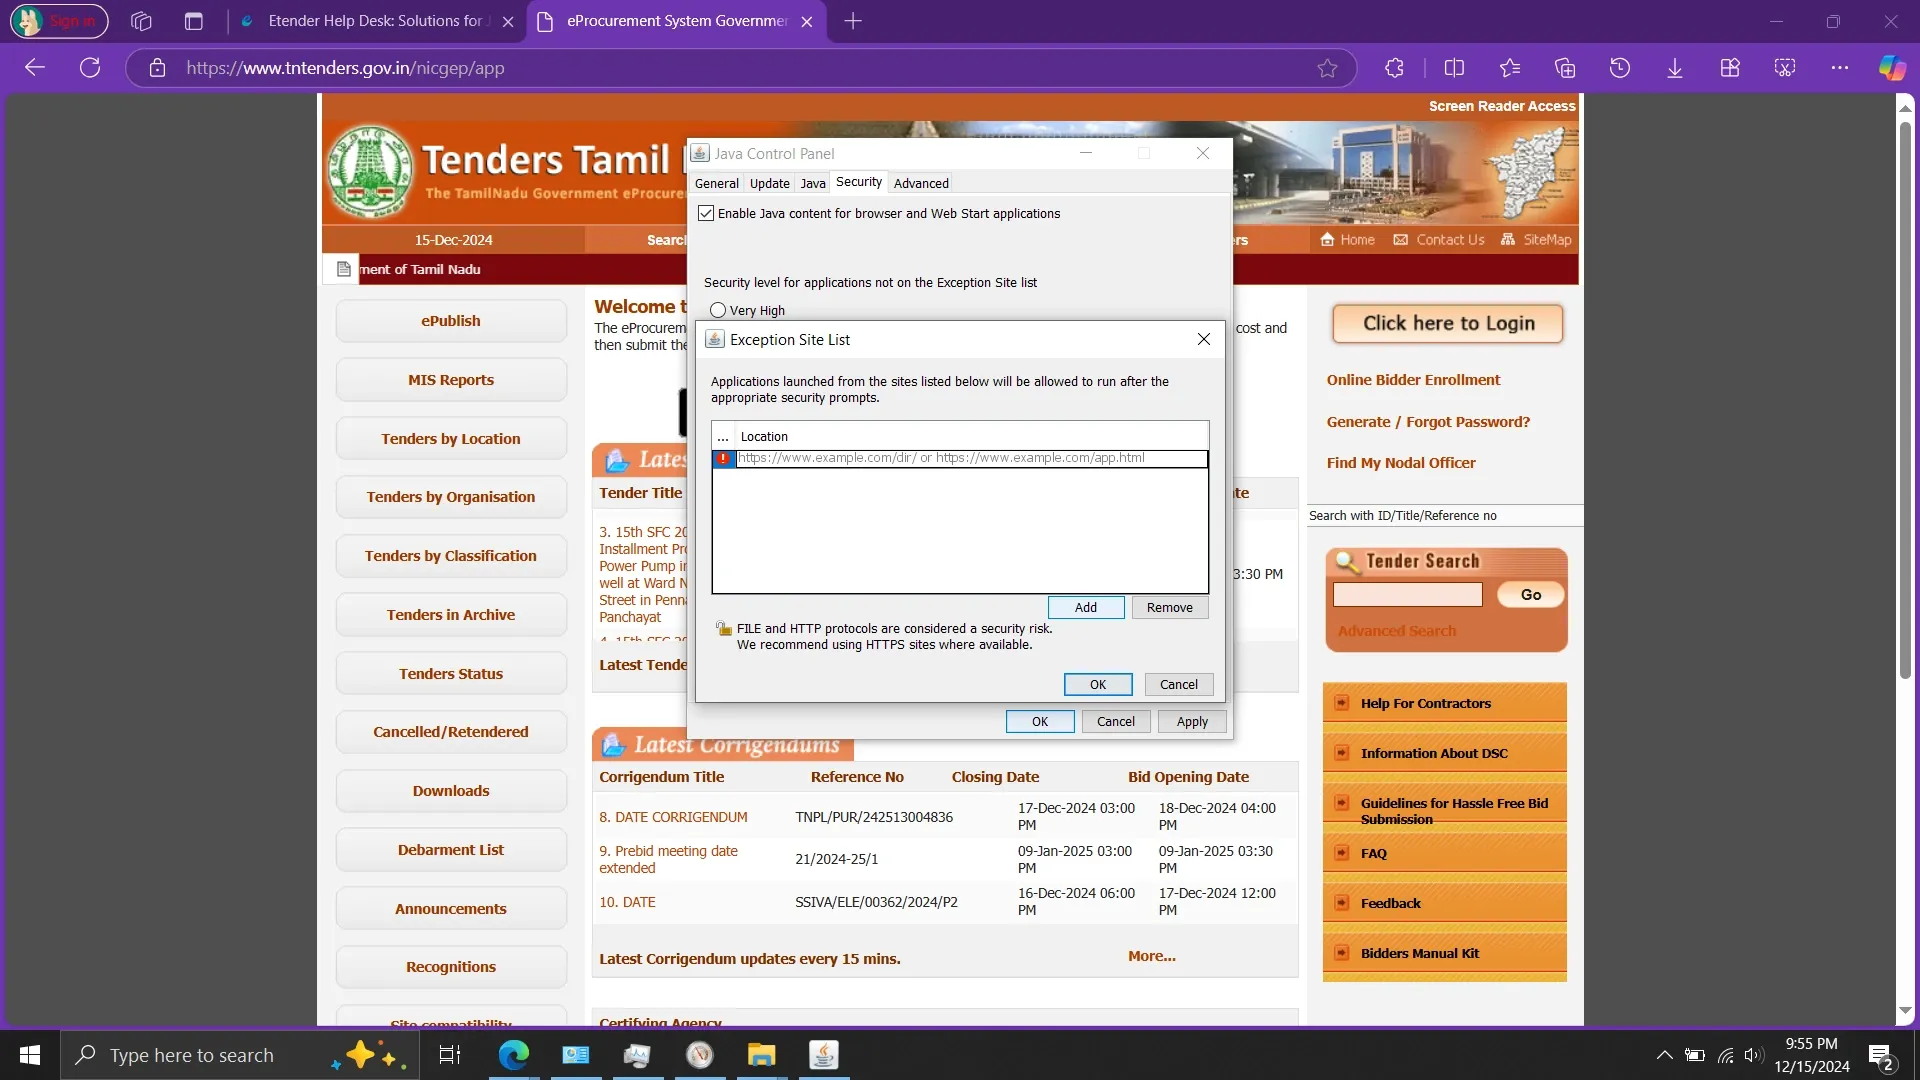Open MIS Reports menu item
The height and width of the screenshot is (1080, 1920).
pos(451,380)
